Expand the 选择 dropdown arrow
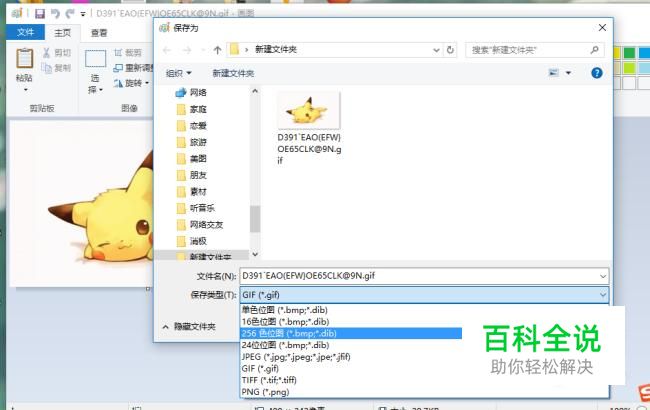 click(101, 90)
